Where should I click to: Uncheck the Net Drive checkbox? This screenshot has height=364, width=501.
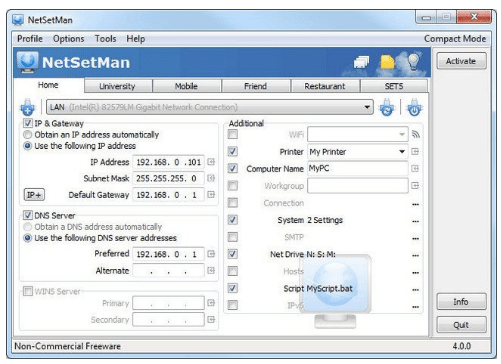click(x=233, y=254)
